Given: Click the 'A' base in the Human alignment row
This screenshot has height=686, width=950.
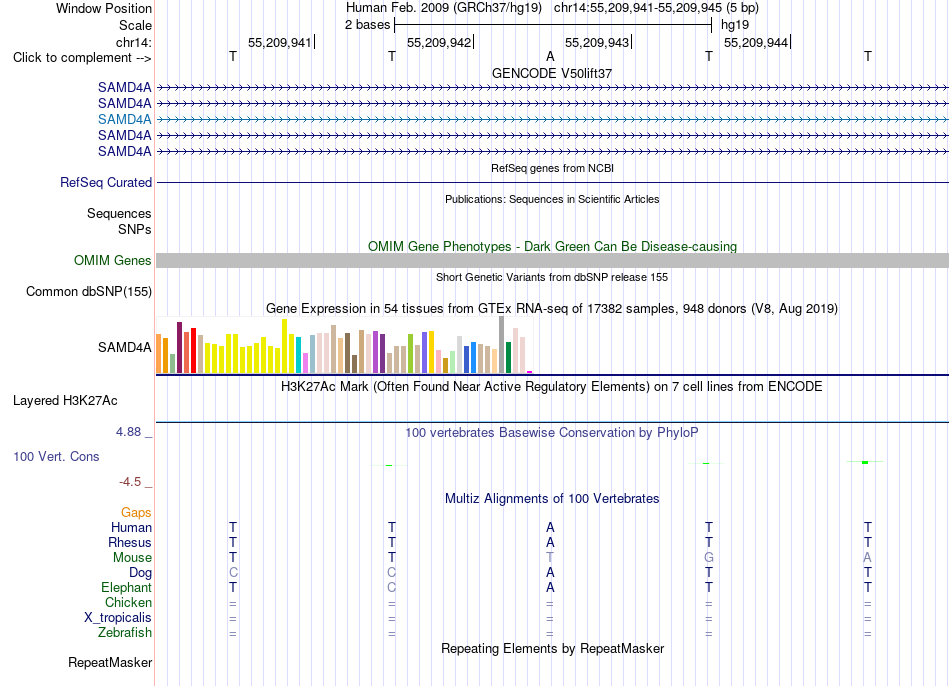Looking at the screenshot, I should (x=550, y=527).
